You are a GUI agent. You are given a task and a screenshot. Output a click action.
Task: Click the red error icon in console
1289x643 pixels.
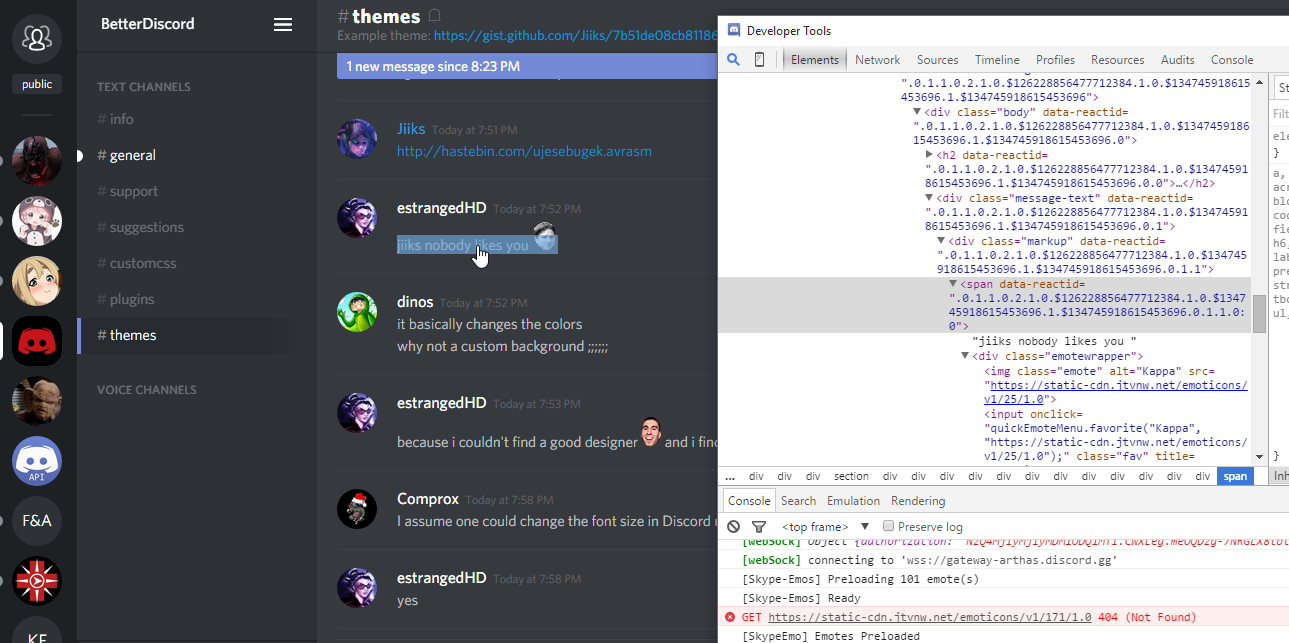[730, 617]
